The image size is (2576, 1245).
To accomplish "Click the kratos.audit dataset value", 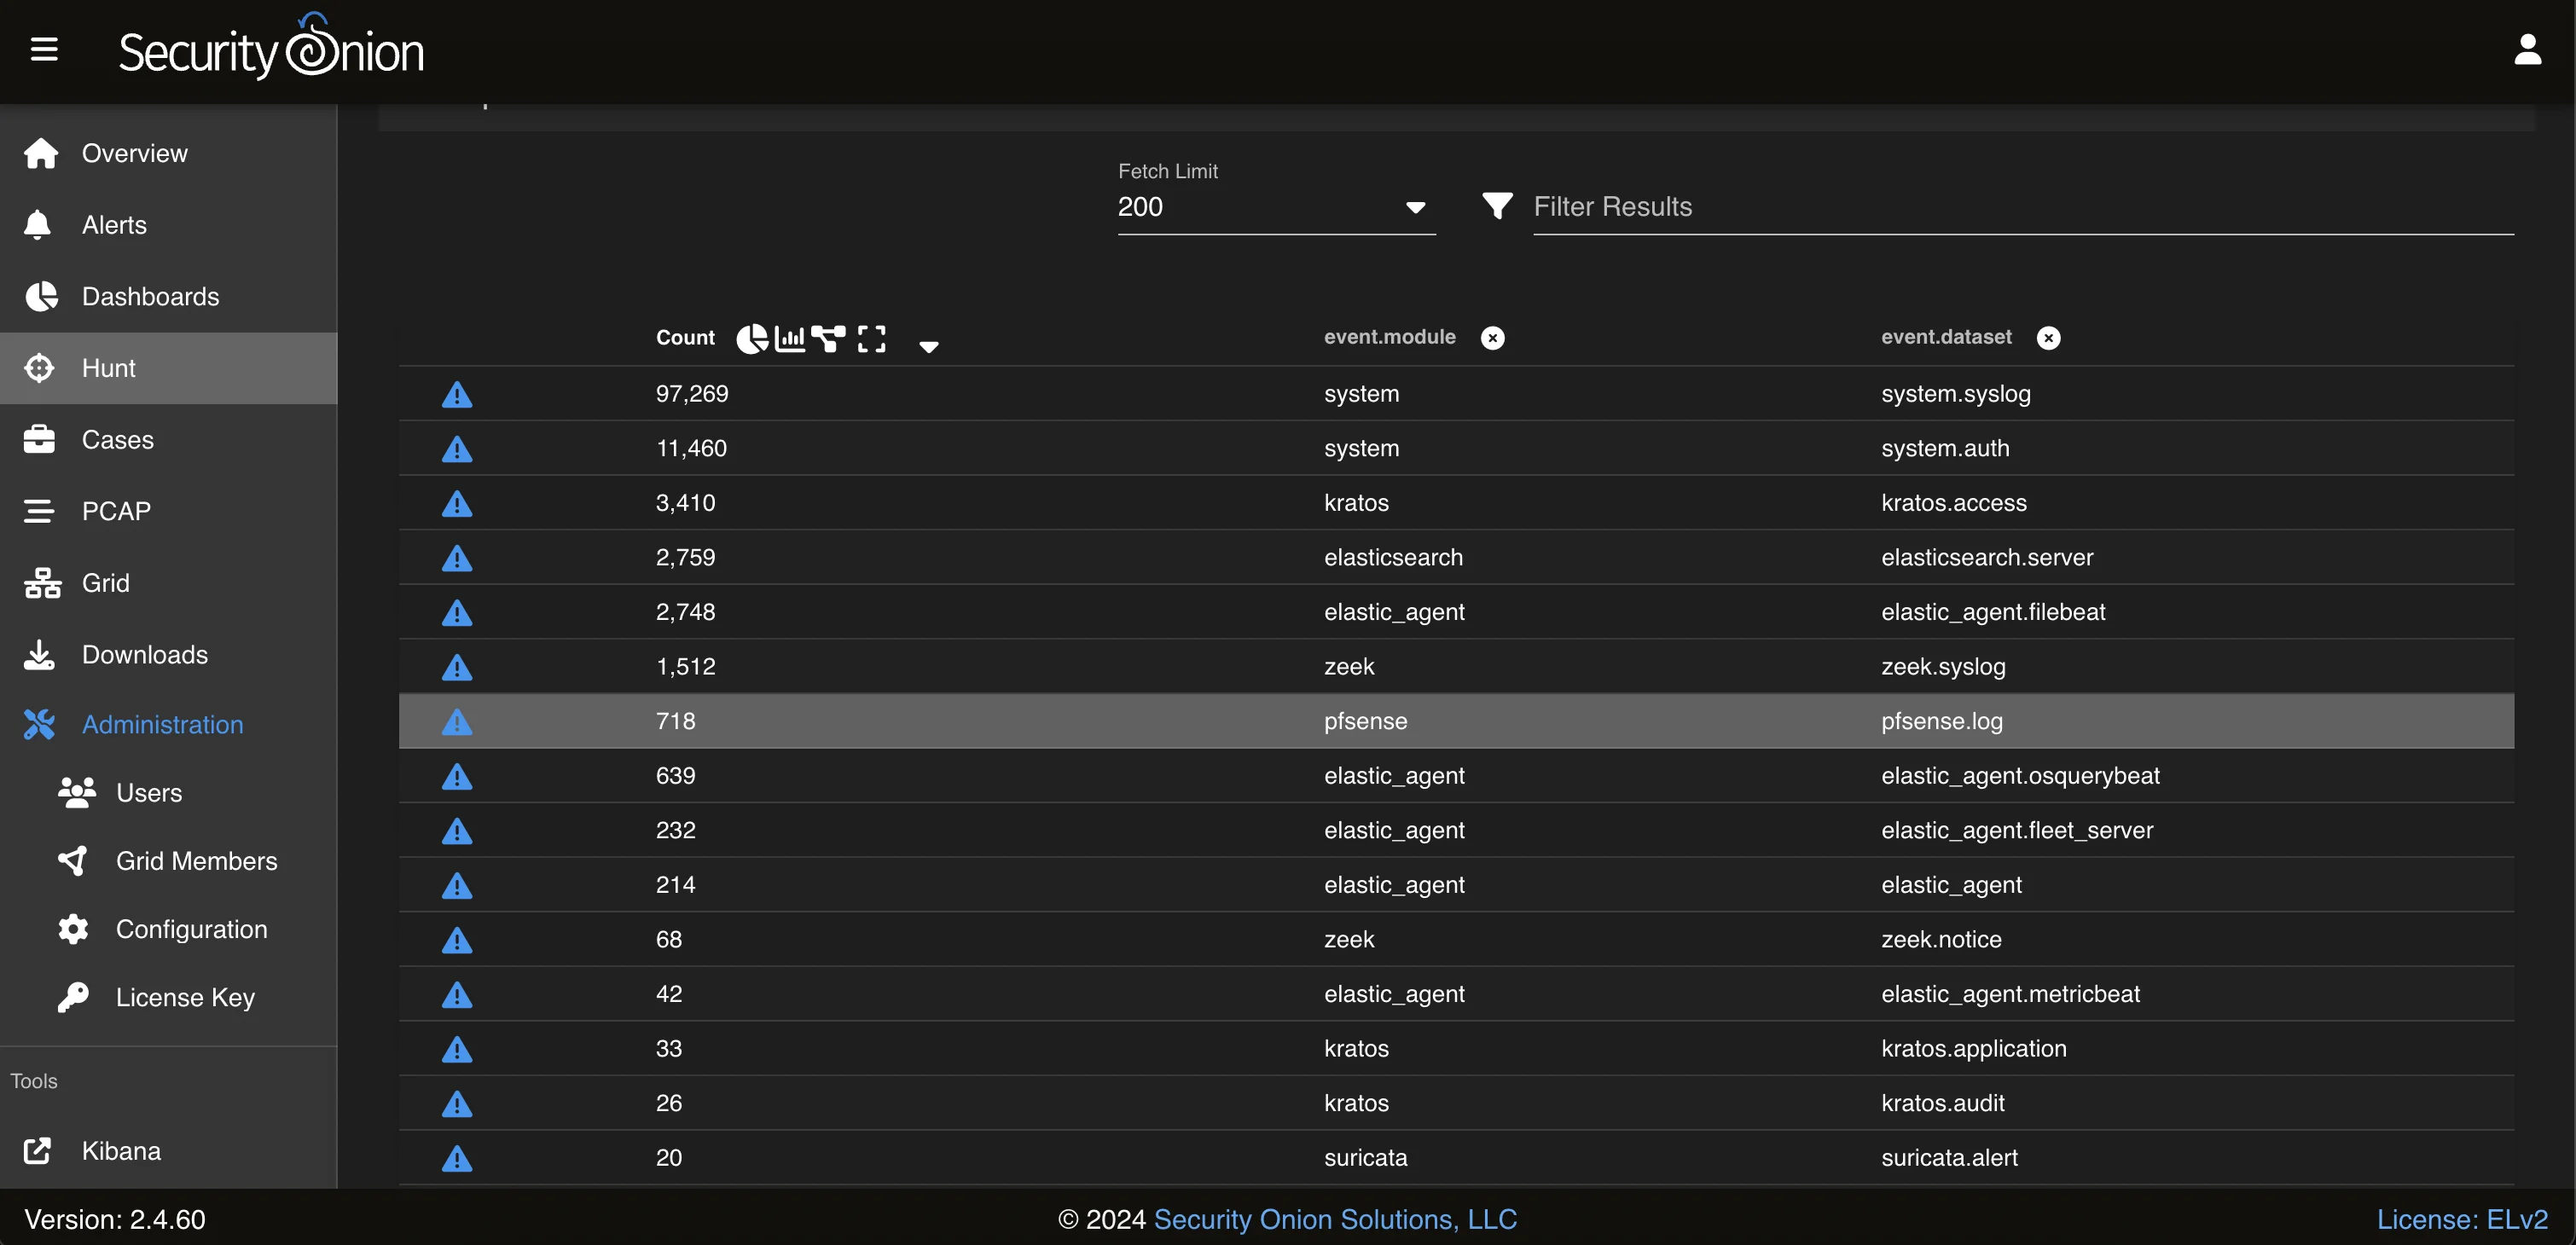I will click(1942, 1103).
